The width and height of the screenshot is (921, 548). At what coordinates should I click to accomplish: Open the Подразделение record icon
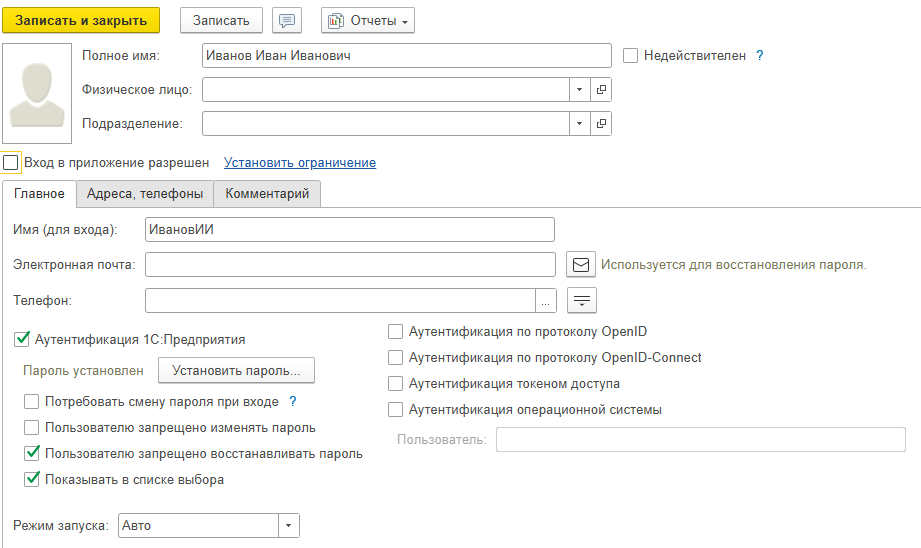601,123
